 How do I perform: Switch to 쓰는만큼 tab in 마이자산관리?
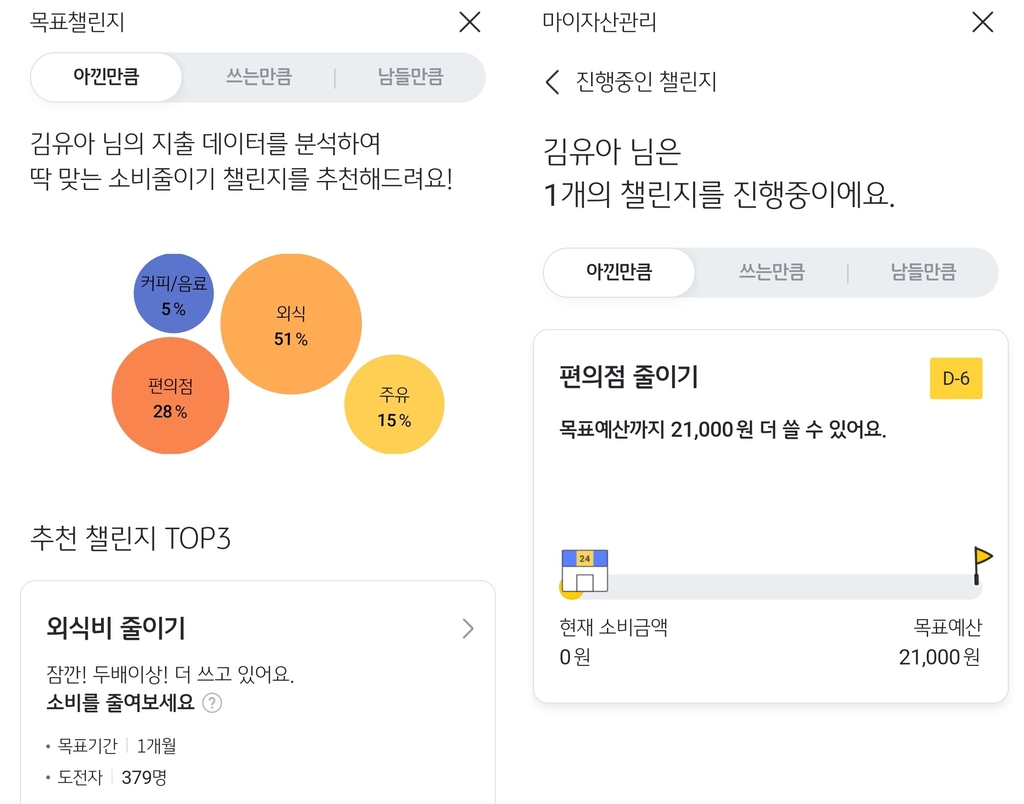click(771, 272)
